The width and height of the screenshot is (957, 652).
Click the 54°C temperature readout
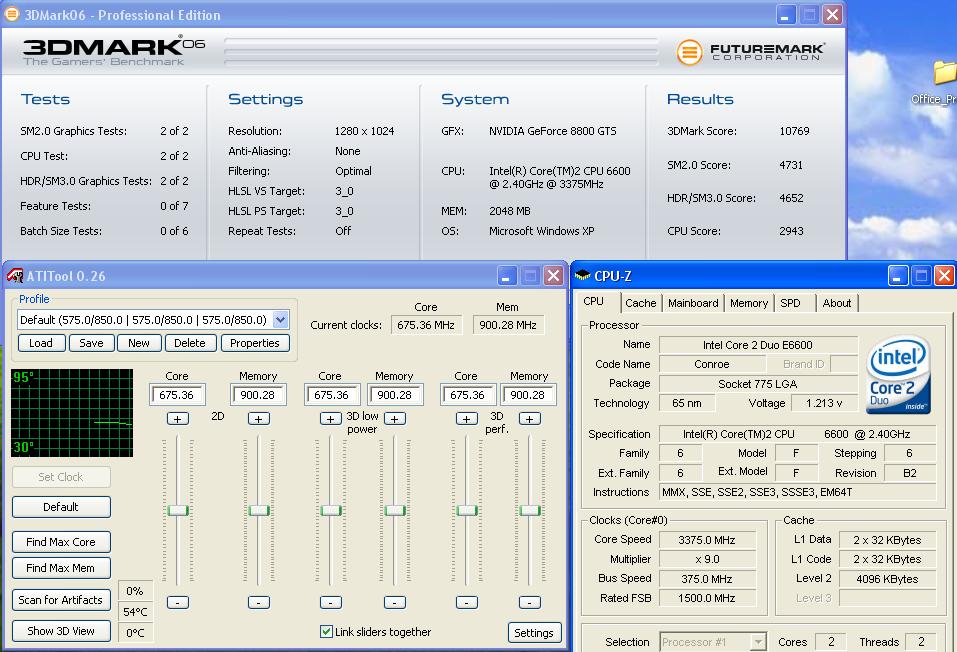[x=135, y=612]
